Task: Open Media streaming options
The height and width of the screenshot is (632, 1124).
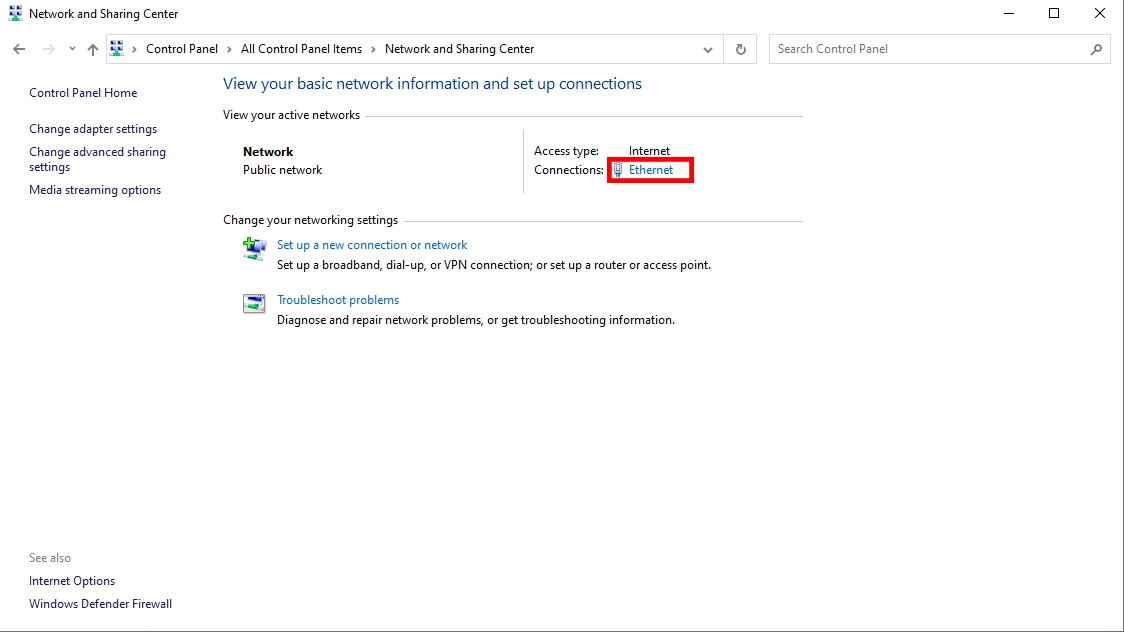Action: tap(95, 190)
